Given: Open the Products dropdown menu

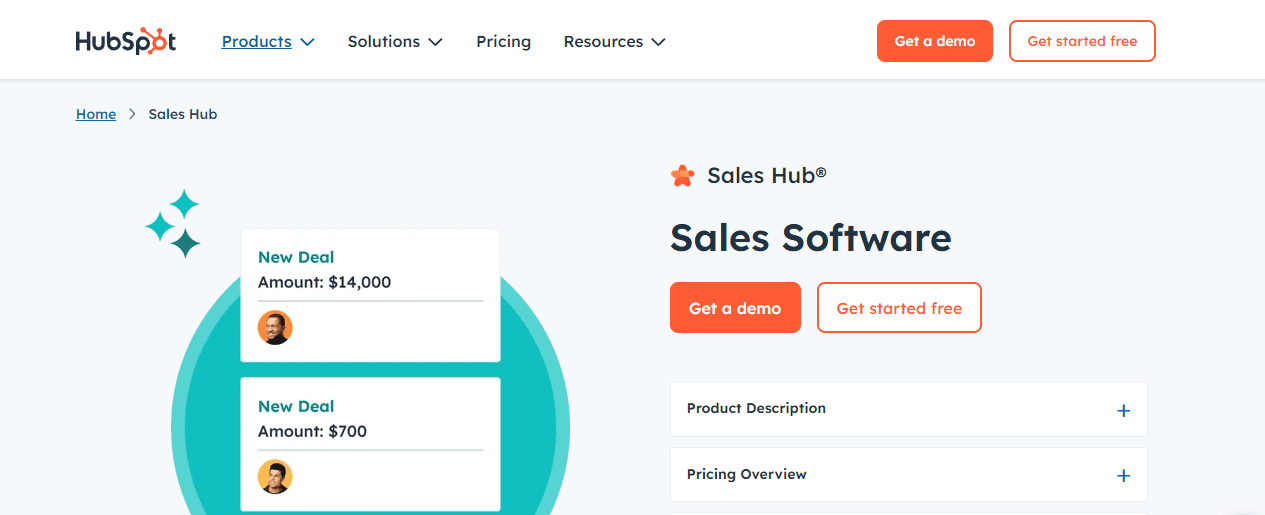Looking at the screenshot, I should pyautogui.click(x=268, y=42).
